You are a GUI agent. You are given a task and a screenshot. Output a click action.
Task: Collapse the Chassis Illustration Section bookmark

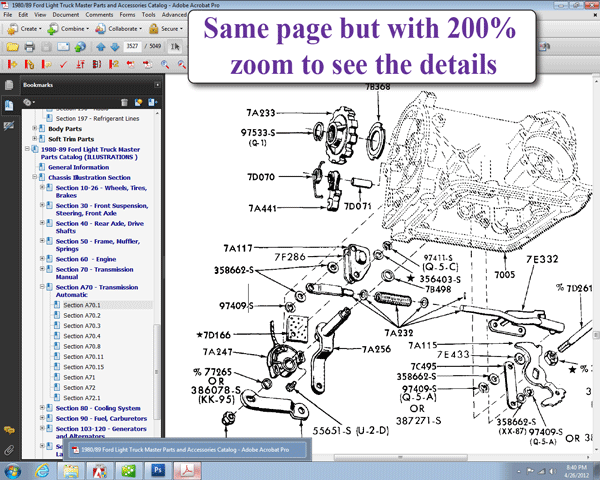click(x=34, y=177)
